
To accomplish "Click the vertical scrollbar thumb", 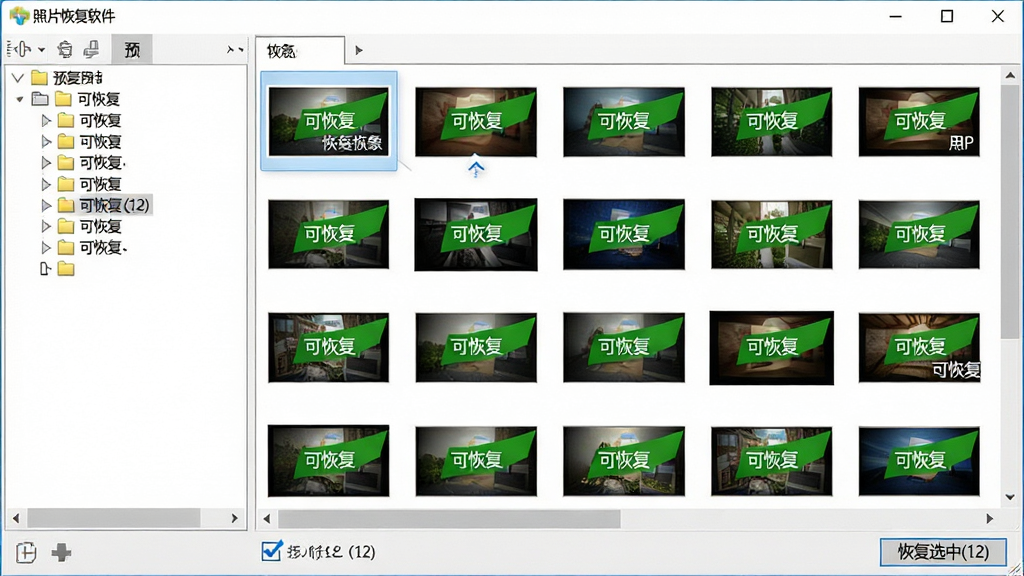I will [x=1010, y=211].
